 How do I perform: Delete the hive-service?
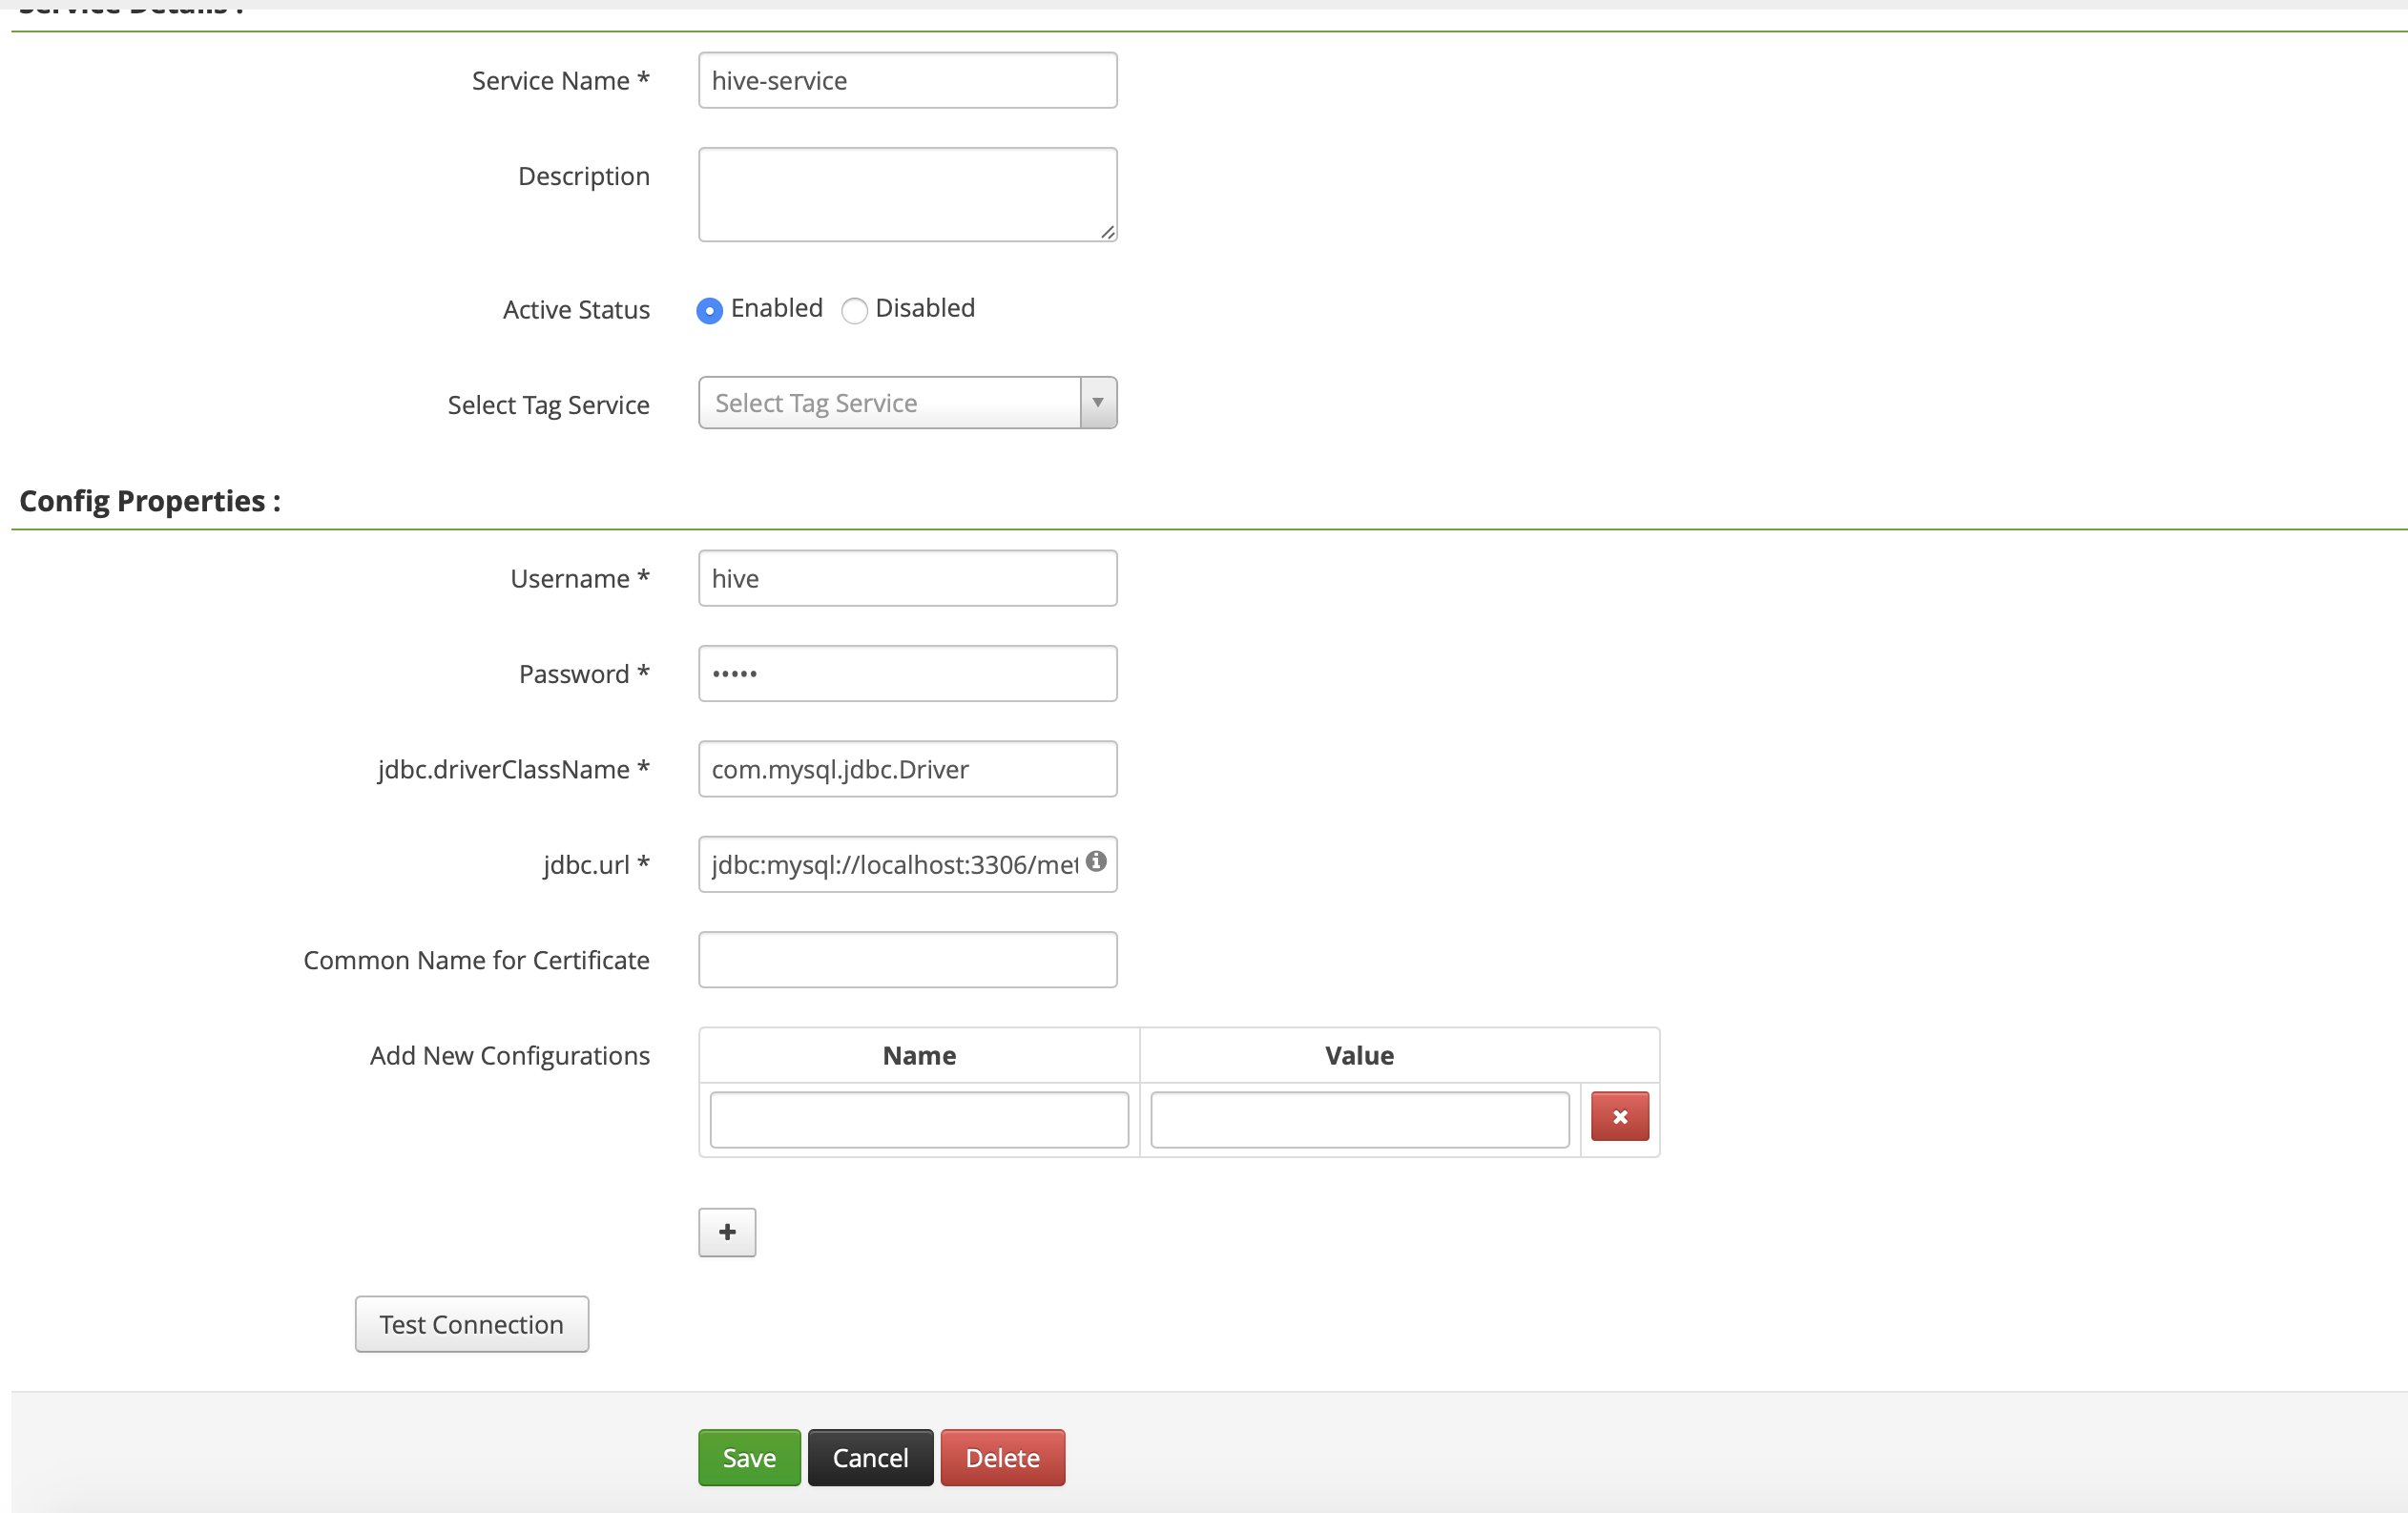click(1001, 1458)
